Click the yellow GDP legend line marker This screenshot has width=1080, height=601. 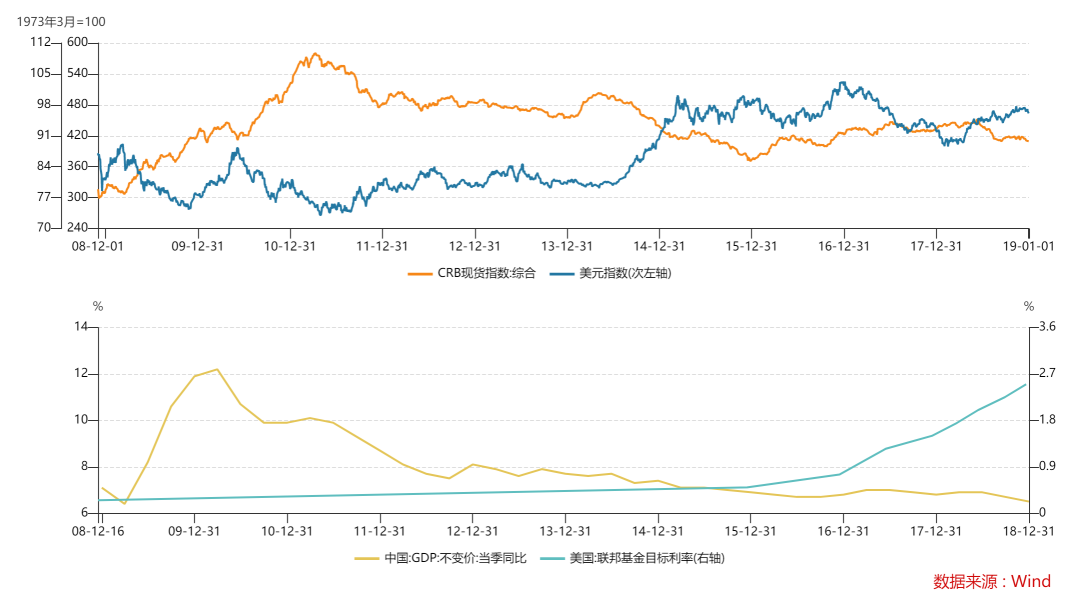(368, 558)
